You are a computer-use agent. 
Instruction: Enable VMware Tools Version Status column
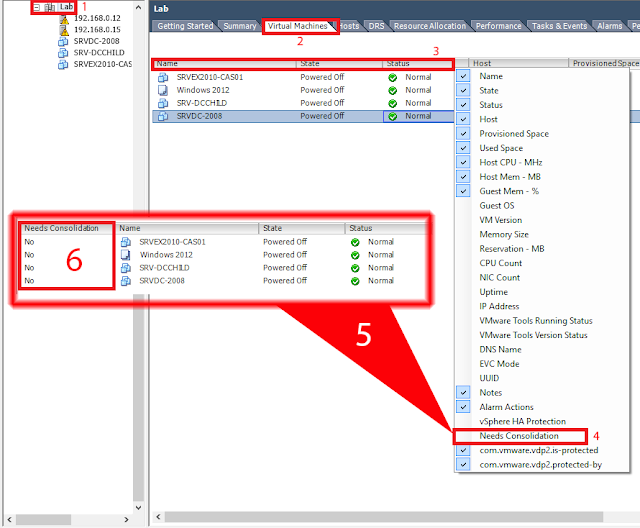click(542, 335)
